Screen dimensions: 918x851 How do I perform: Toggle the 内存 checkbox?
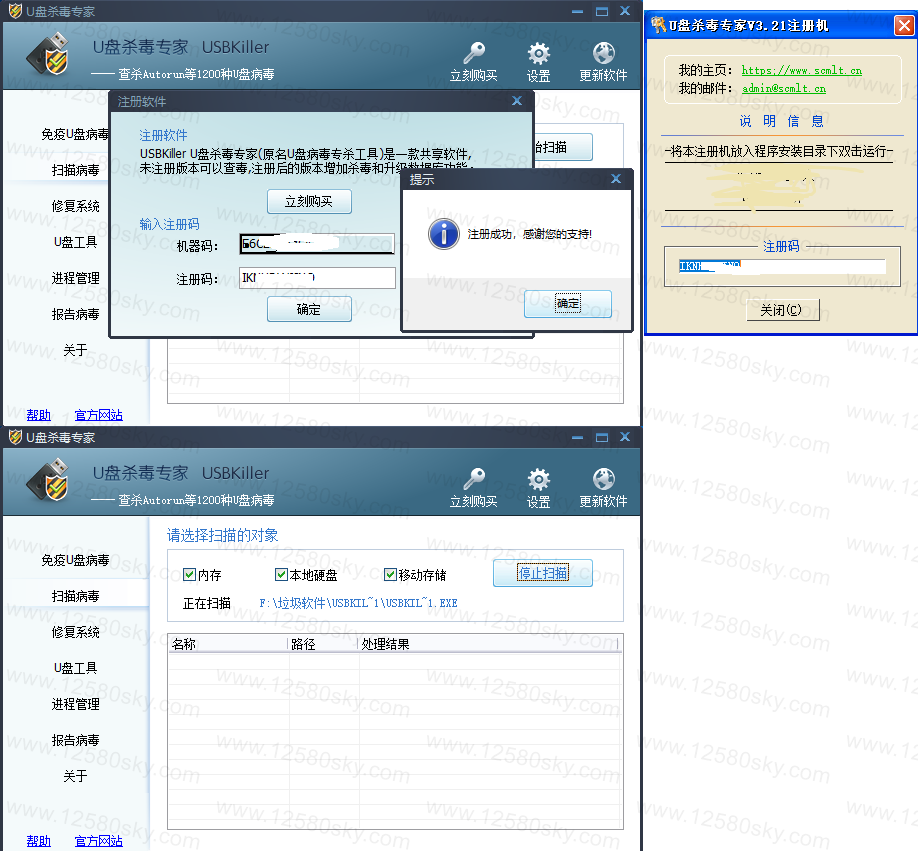[x=189, y=575]
